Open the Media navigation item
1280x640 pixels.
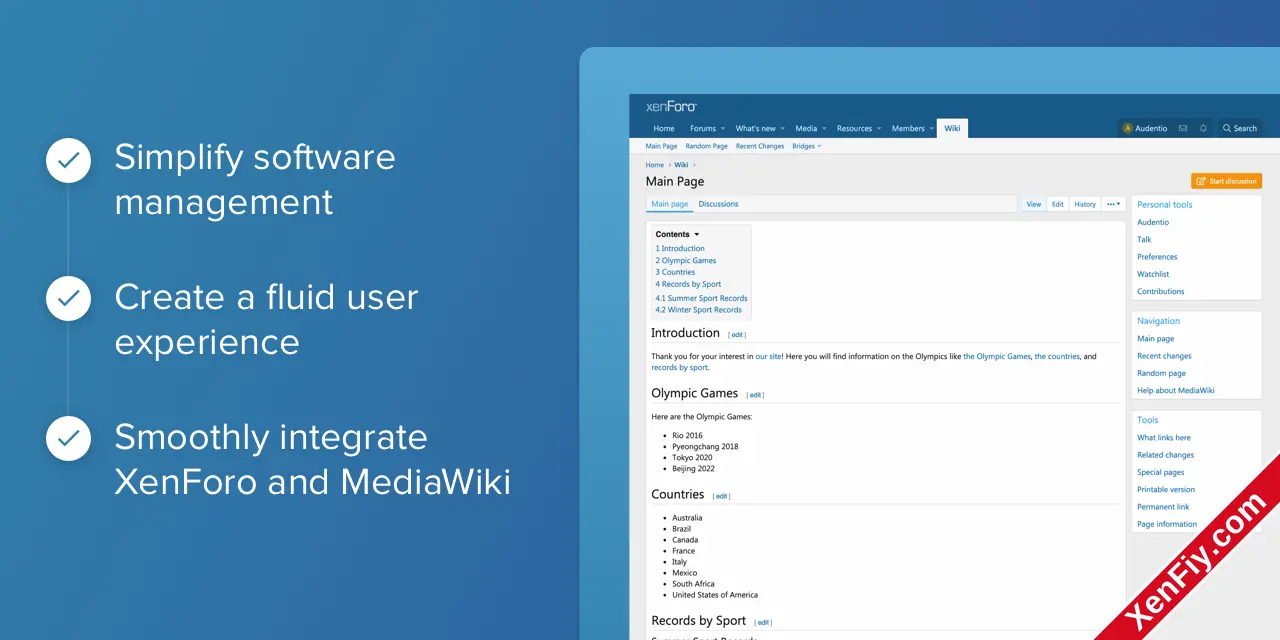pyautogui.click(x=806, y=128)
